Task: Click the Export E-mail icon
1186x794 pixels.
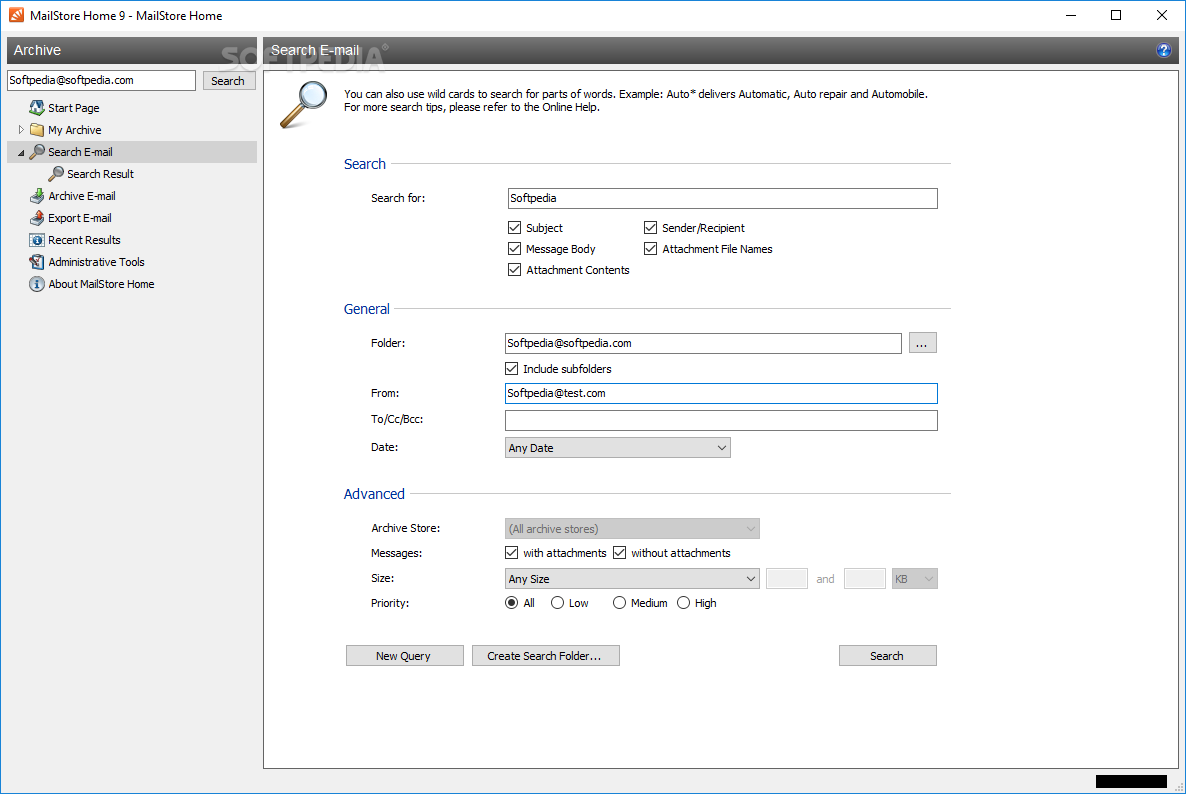Action: [36, 218]
